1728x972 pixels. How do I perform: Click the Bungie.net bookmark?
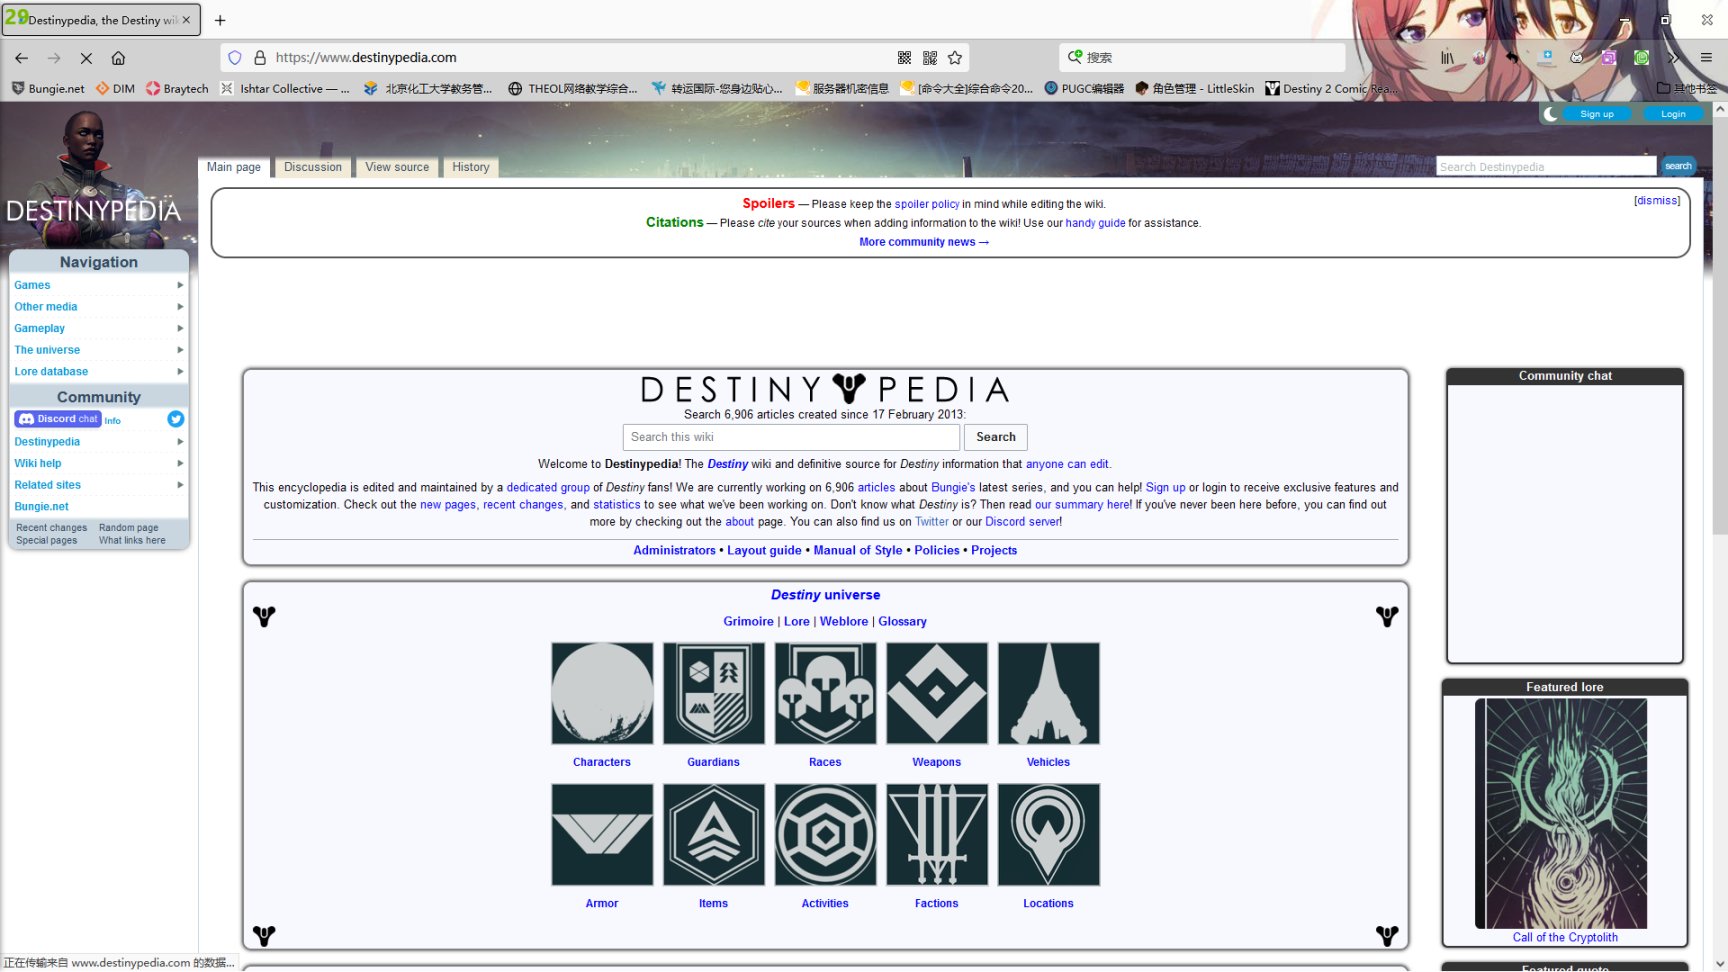coord(48,89)
